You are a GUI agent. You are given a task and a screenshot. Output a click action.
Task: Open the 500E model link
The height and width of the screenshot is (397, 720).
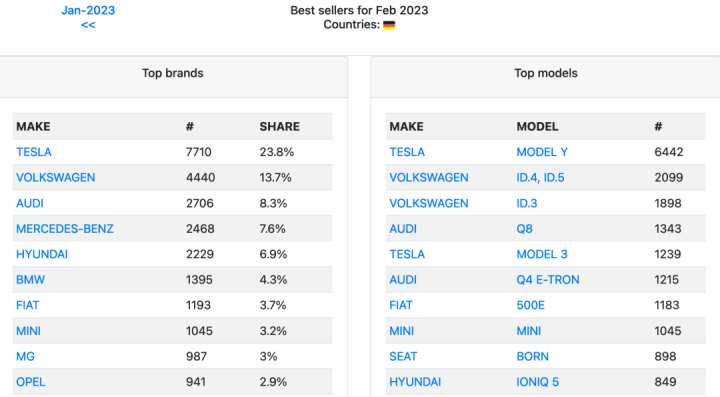pos(531,305)
